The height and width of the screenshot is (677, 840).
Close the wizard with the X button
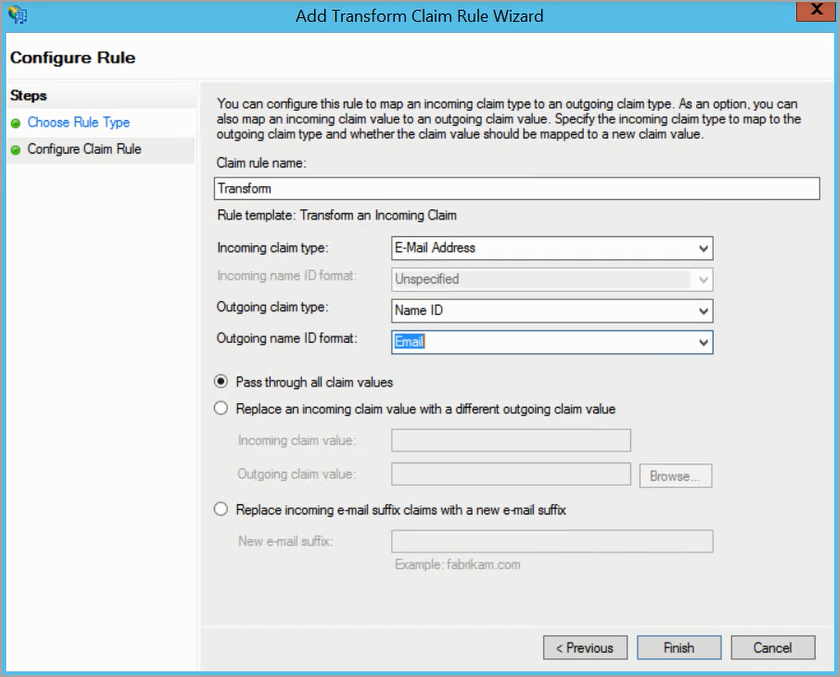(811, 13)
